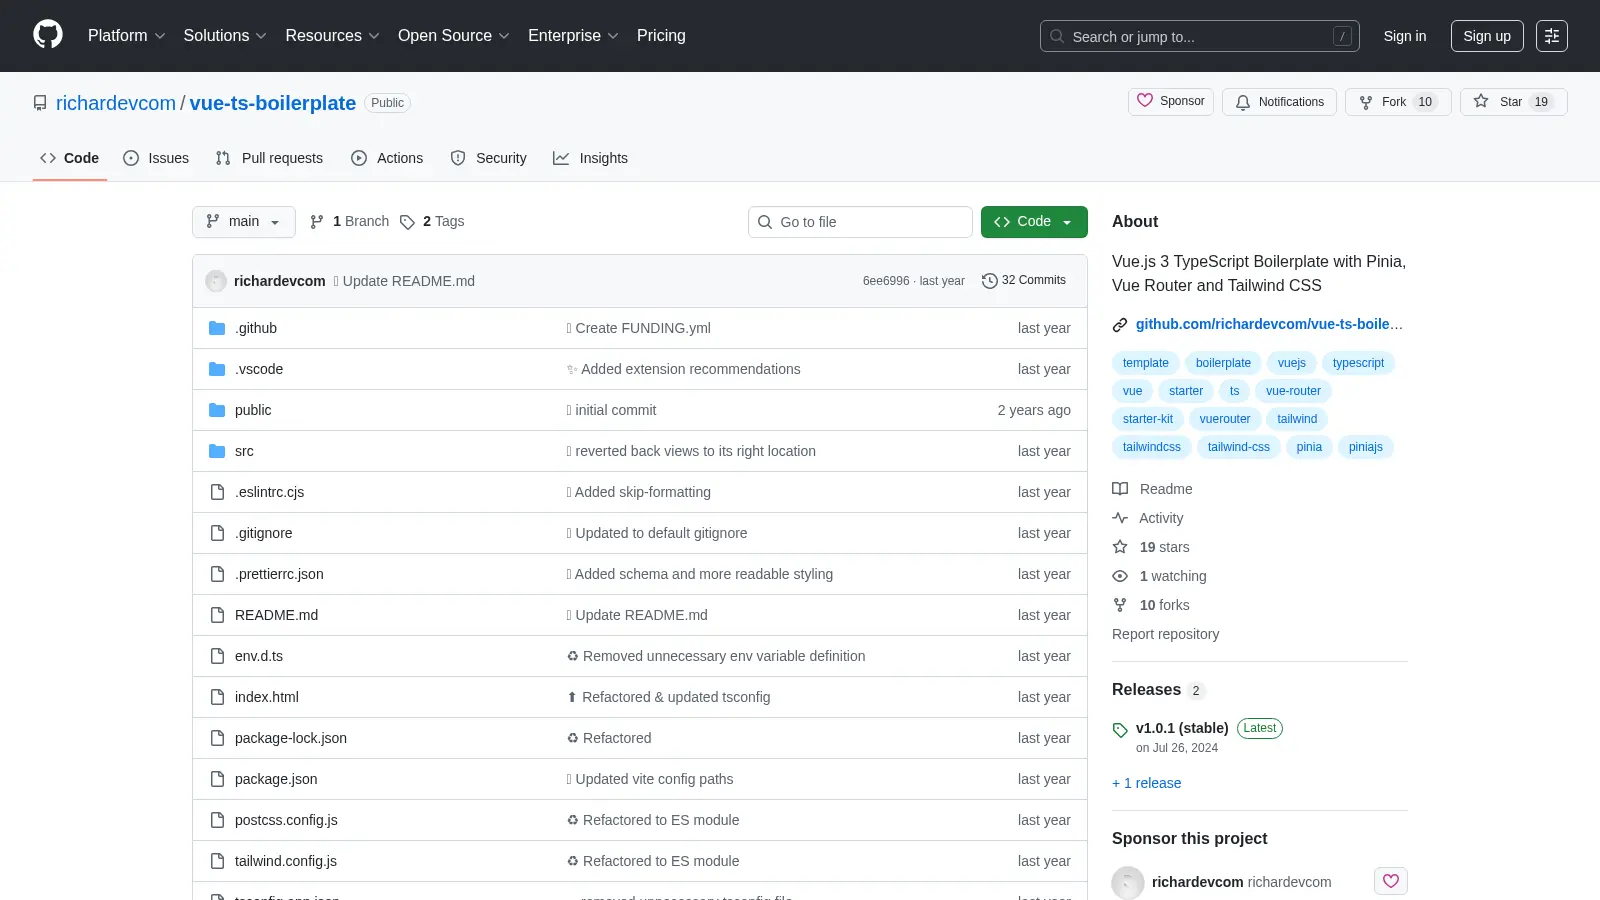Click the + 1 release link
Image resolution: width=1600 pixels, height=900 pixels.
1146,783
